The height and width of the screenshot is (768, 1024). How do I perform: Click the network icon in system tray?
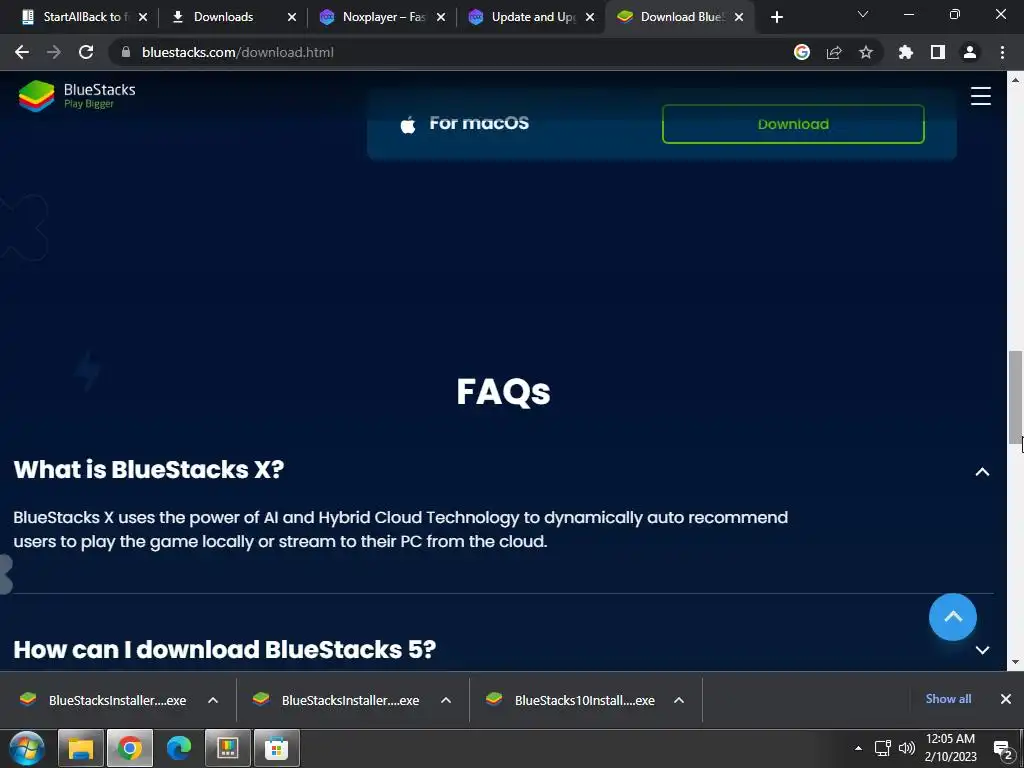click(882, 748)
